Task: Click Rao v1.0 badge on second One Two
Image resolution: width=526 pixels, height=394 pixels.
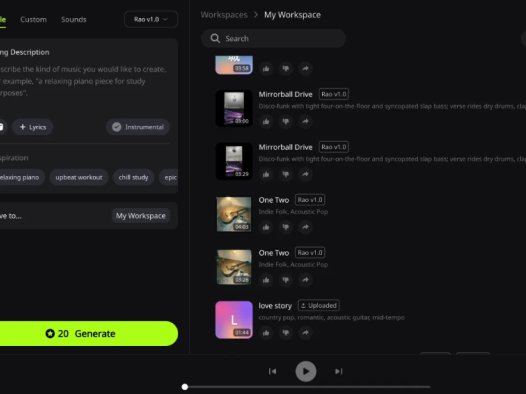Action: (x=310, y=252)
